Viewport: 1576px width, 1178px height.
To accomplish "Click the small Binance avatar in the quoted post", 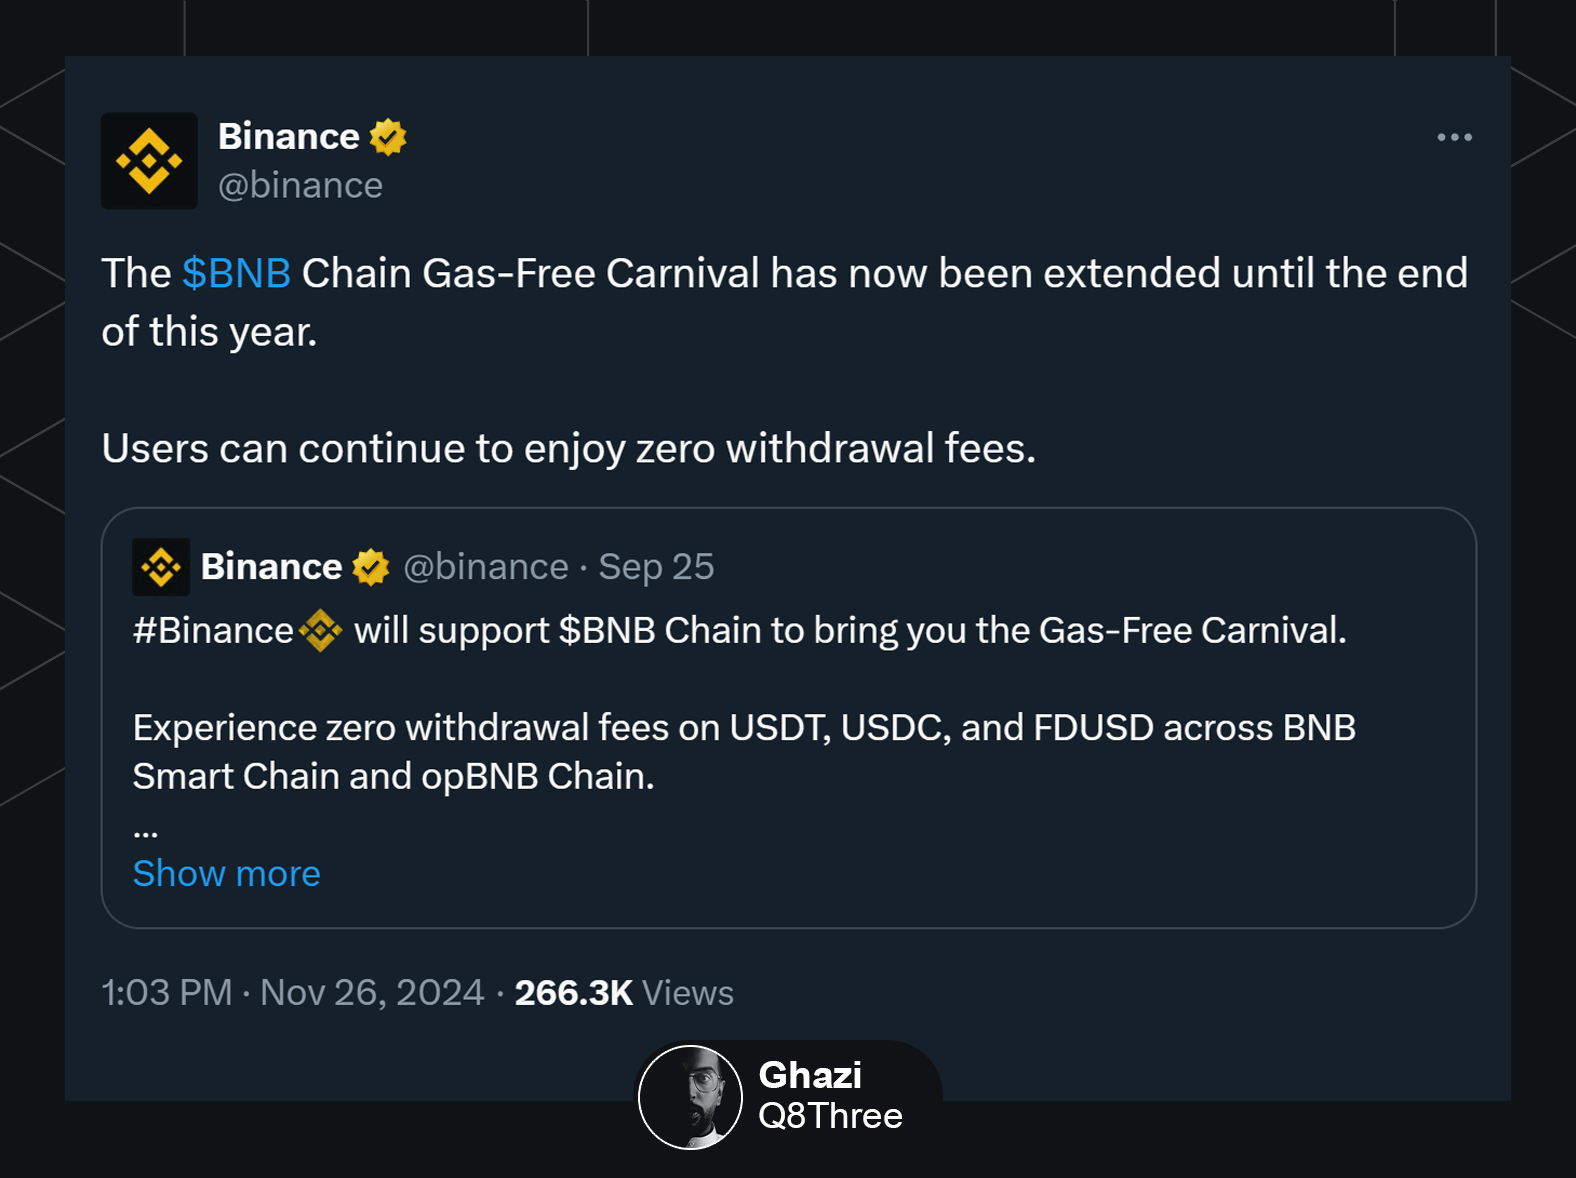I will 161,567.
